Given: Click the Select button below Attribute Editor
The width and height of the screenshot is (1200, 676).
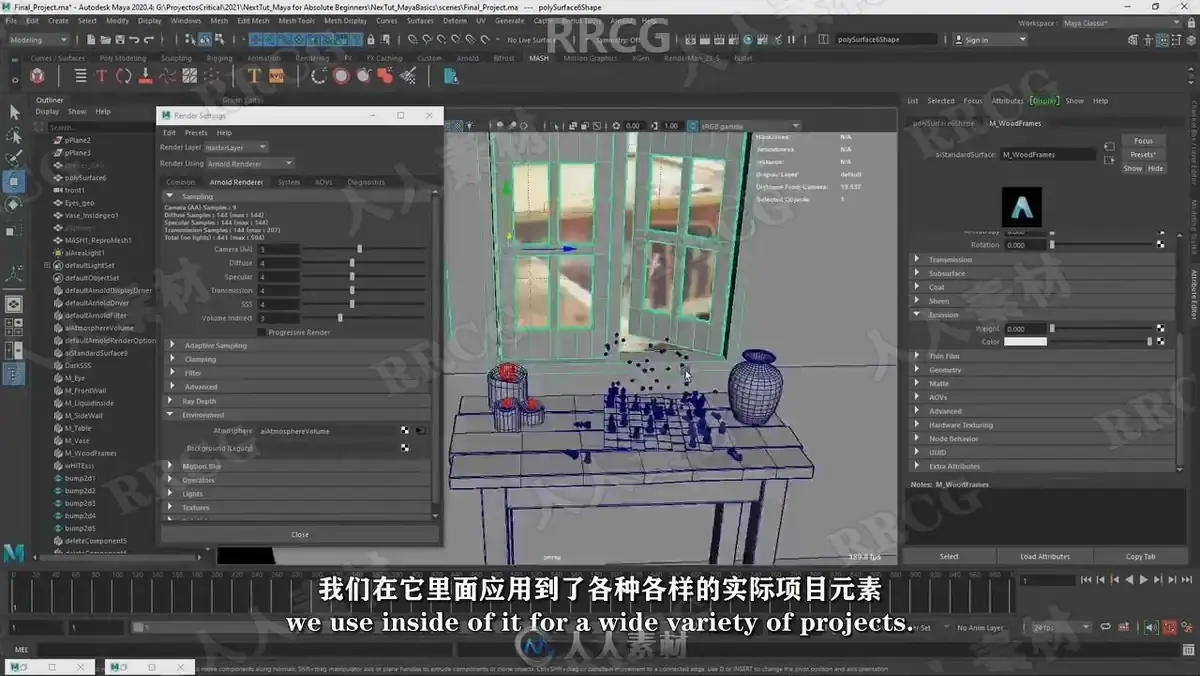Looking at the screenshot, I should click(949, 556).
